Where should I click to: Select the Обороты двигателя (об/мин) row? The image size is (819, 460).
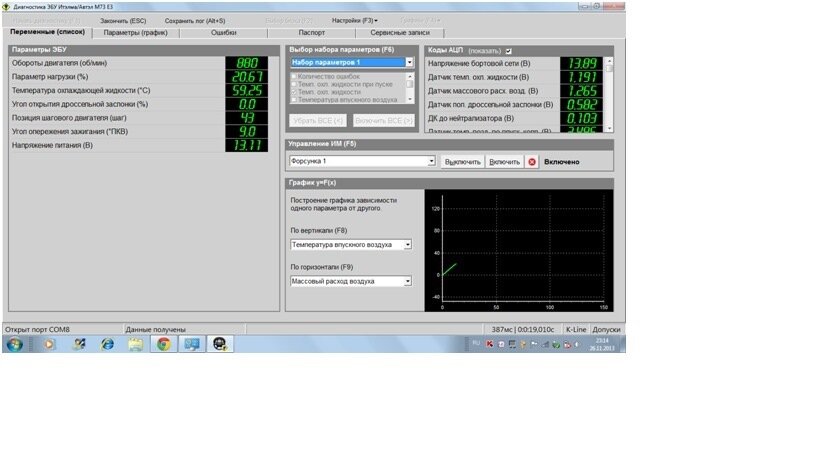coord(140,63)
